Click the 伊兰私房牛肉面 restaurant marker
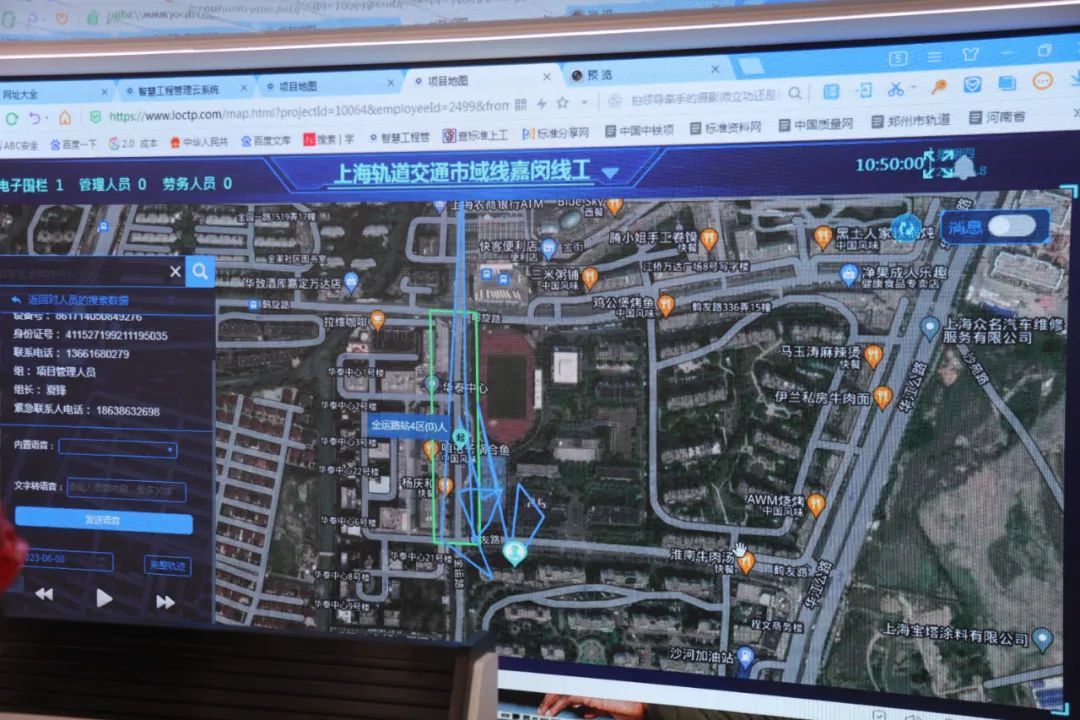The width and height of the screenshot is (1080, 720). 882,398
